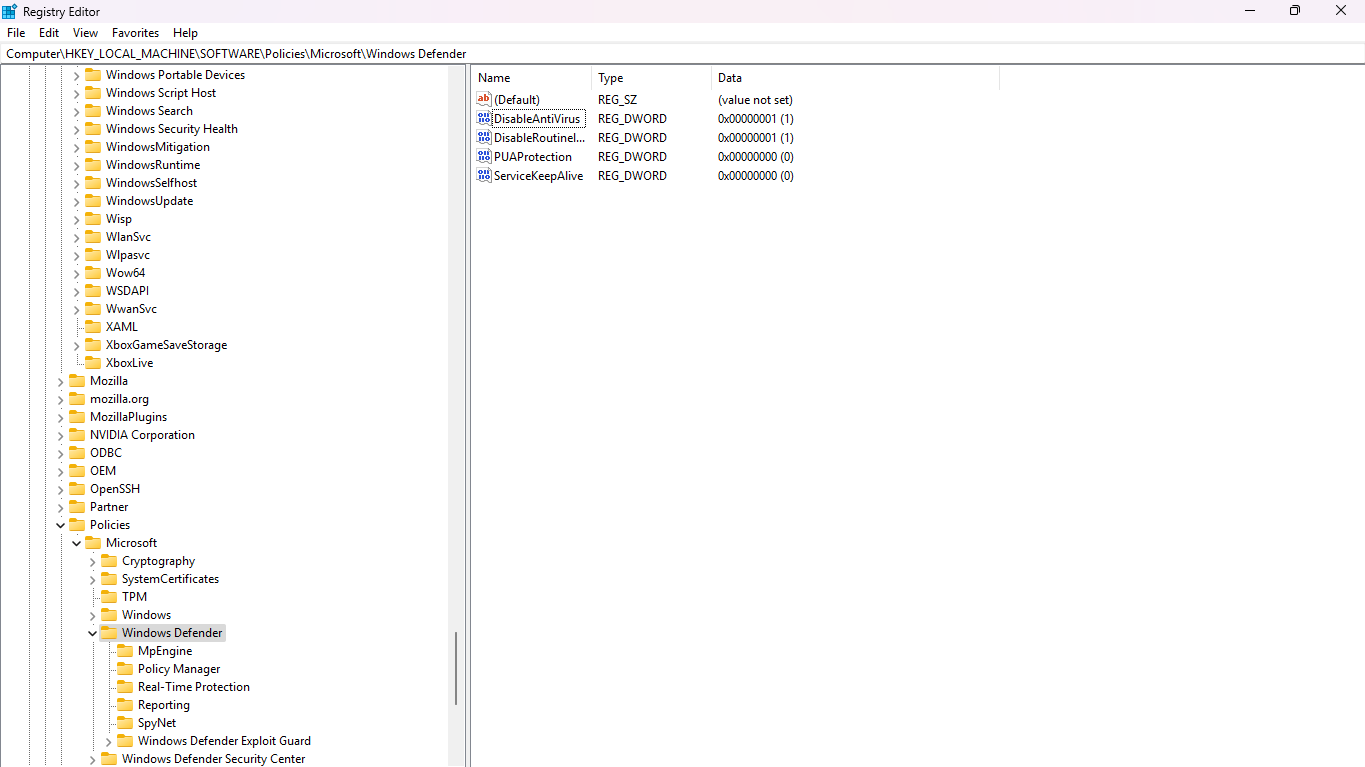The height and width of the screenshot is (767, 1365).
Task: Click the Windows Search folder icon
Action: (93, 111)
